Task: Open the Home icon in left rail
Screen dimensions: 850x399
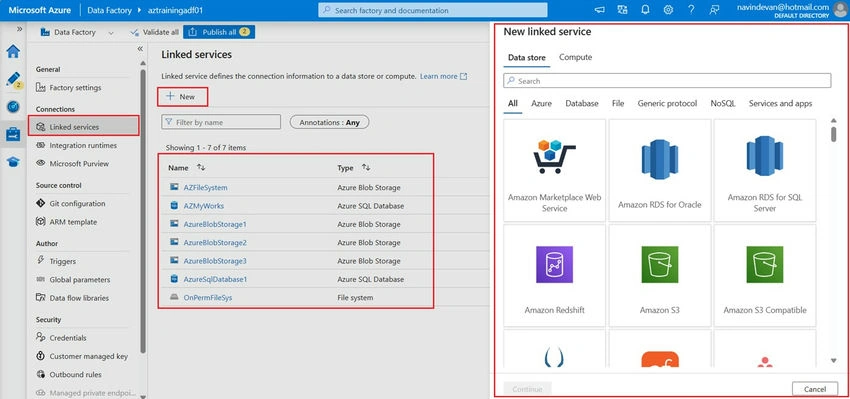Action: [13, 52]
